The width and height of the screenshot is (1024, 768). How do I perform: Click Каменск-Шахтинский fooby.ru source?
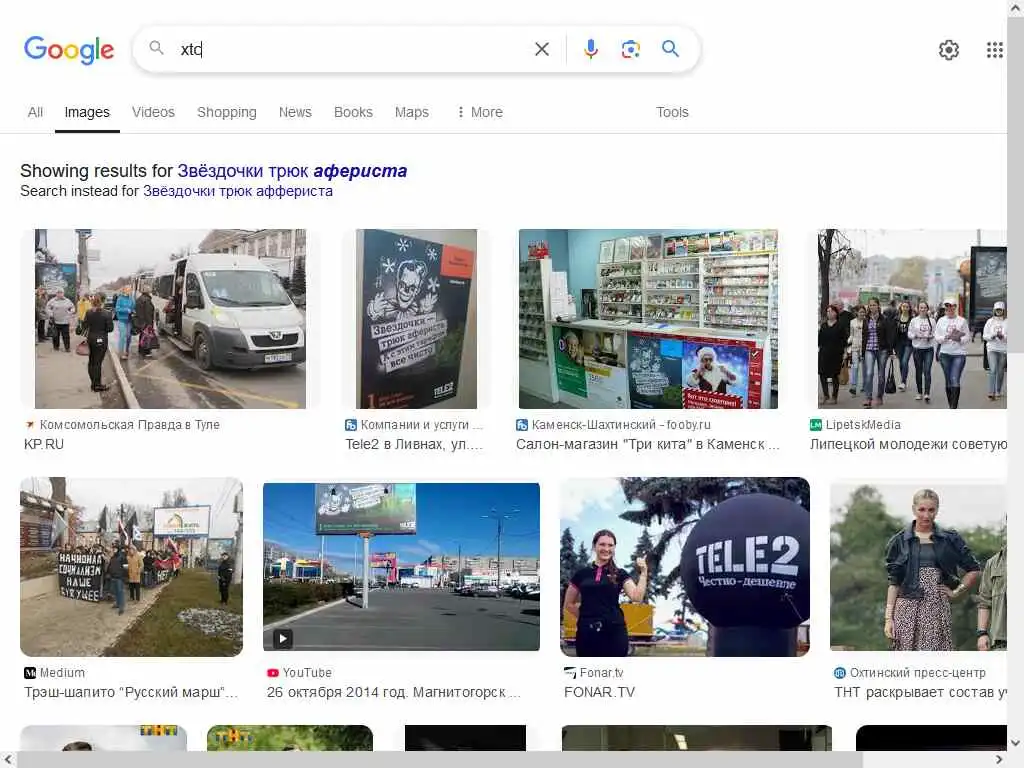[621, 424]
